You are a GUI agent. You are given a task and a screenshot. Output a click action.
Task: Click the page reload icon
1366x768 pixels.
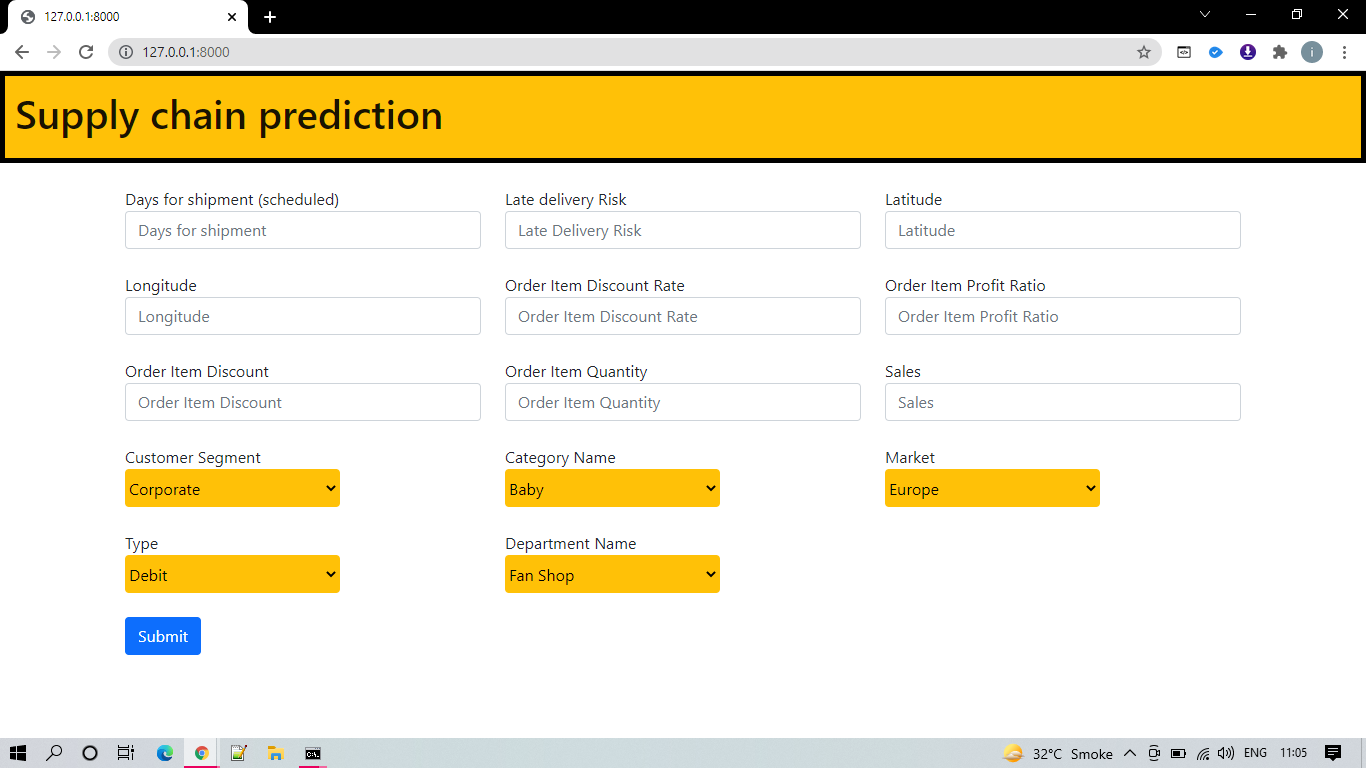pos(86,52)
